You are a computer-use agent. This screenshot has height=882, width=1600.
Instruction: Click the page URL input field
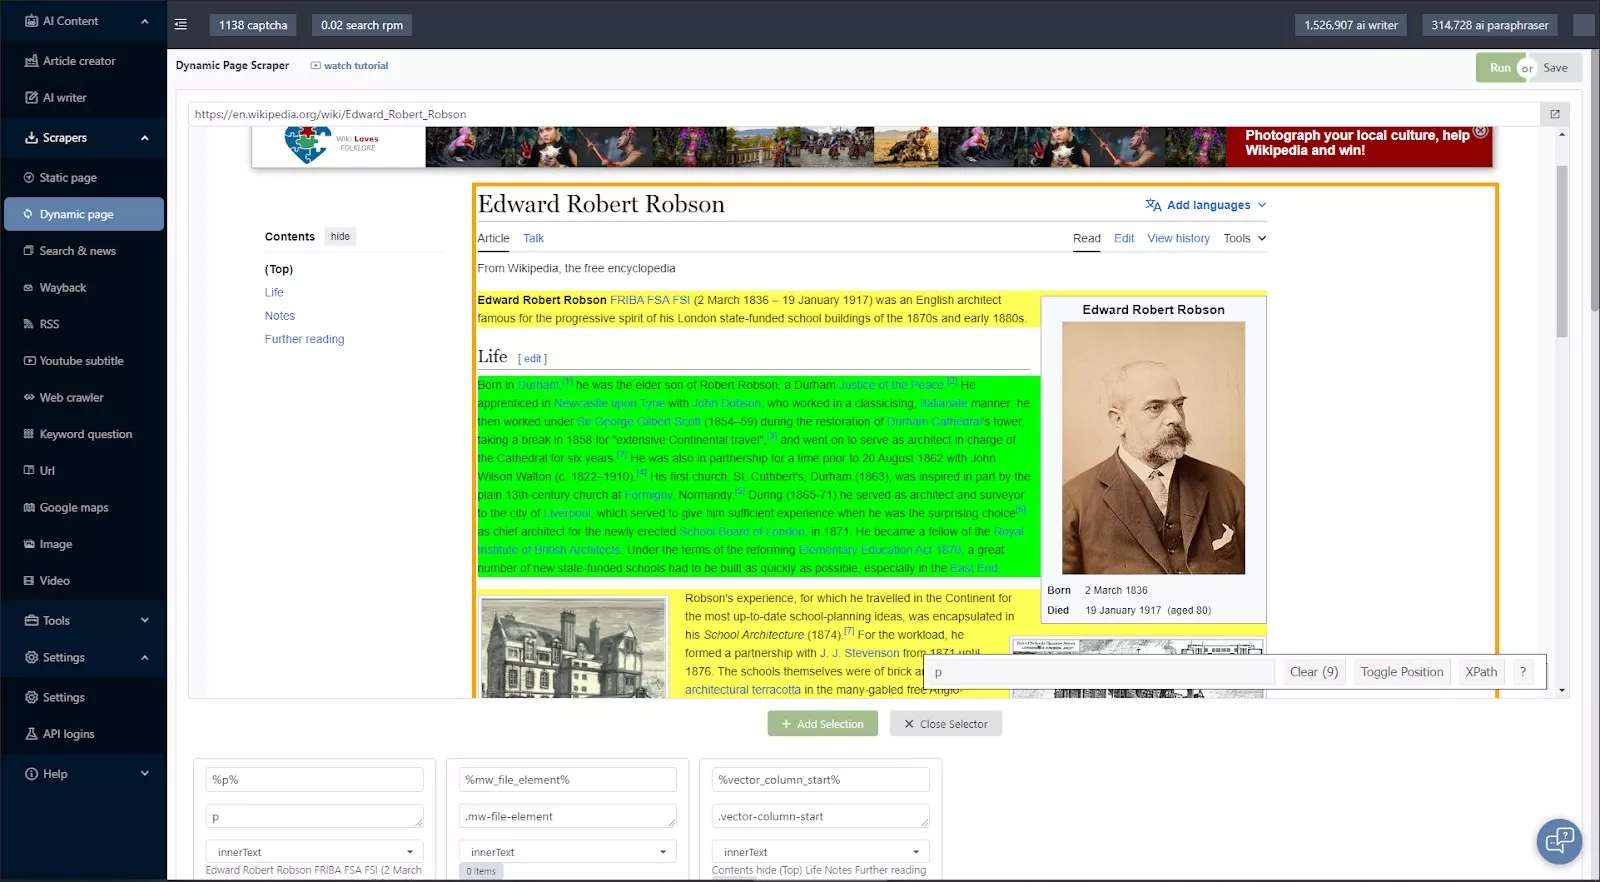point(860,114)
